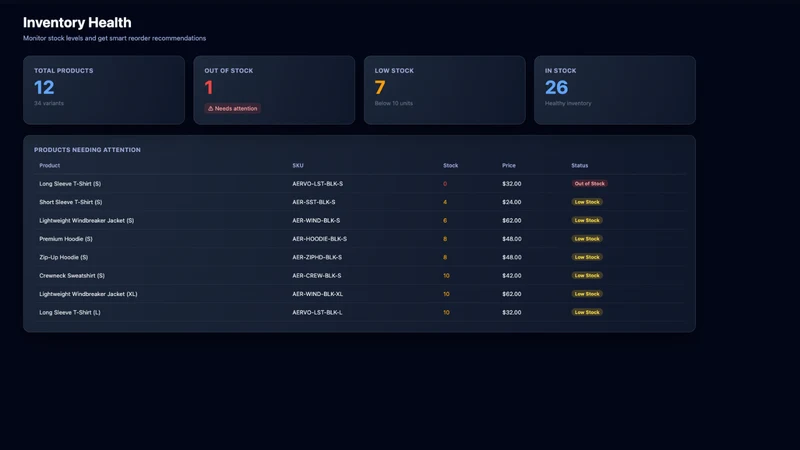The width and height of the screenshot is (800, 450).
Task: Click the Out of Stock status badge
Action: (589, 184)
